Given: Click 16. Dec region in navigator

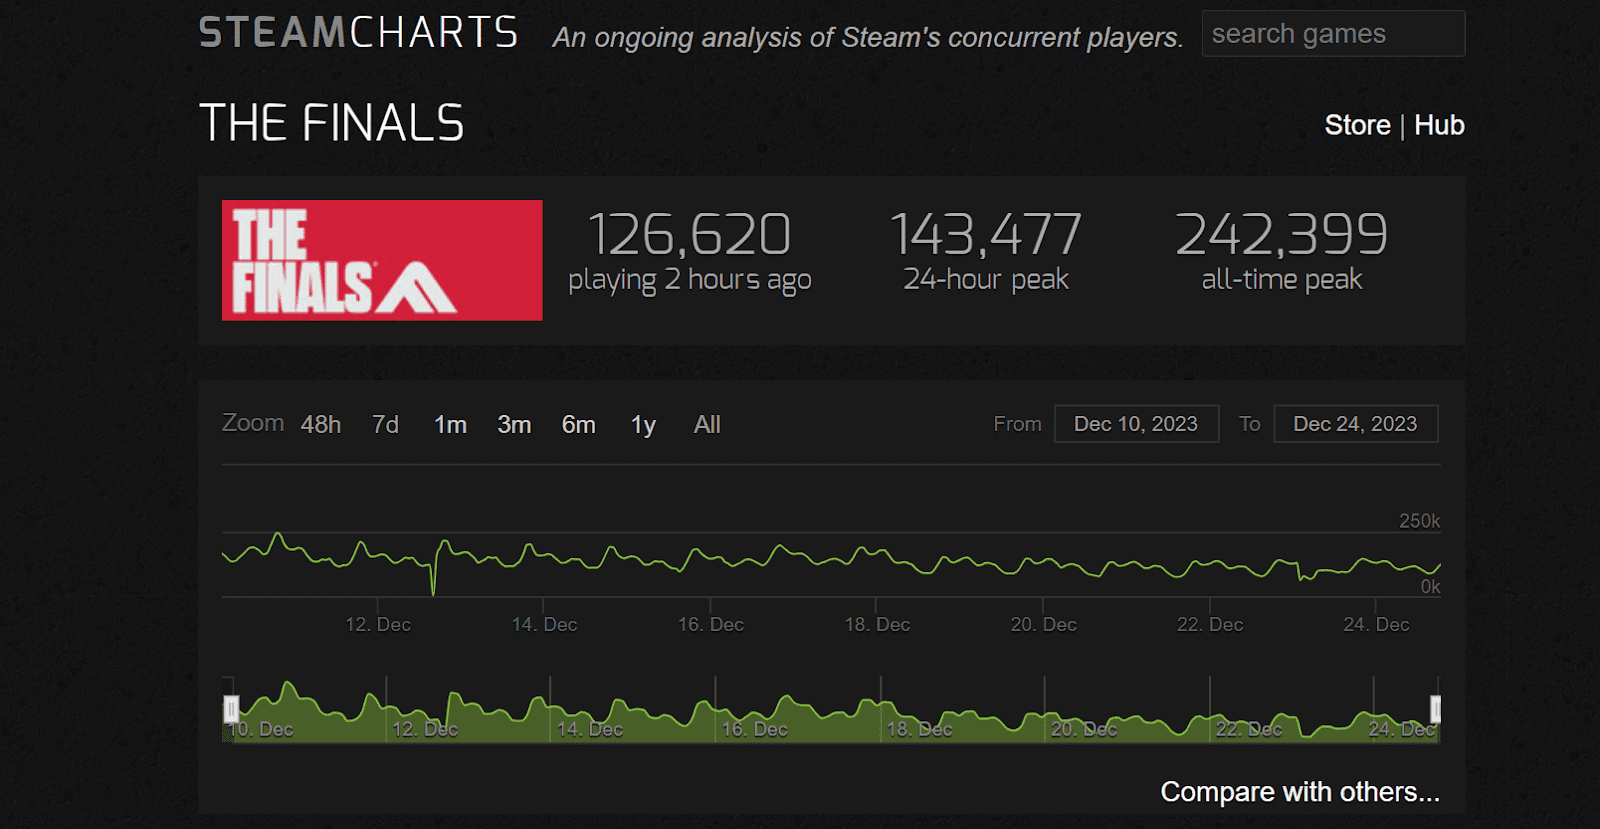Looking at the screenshot, I should click(x=755, y=728).
